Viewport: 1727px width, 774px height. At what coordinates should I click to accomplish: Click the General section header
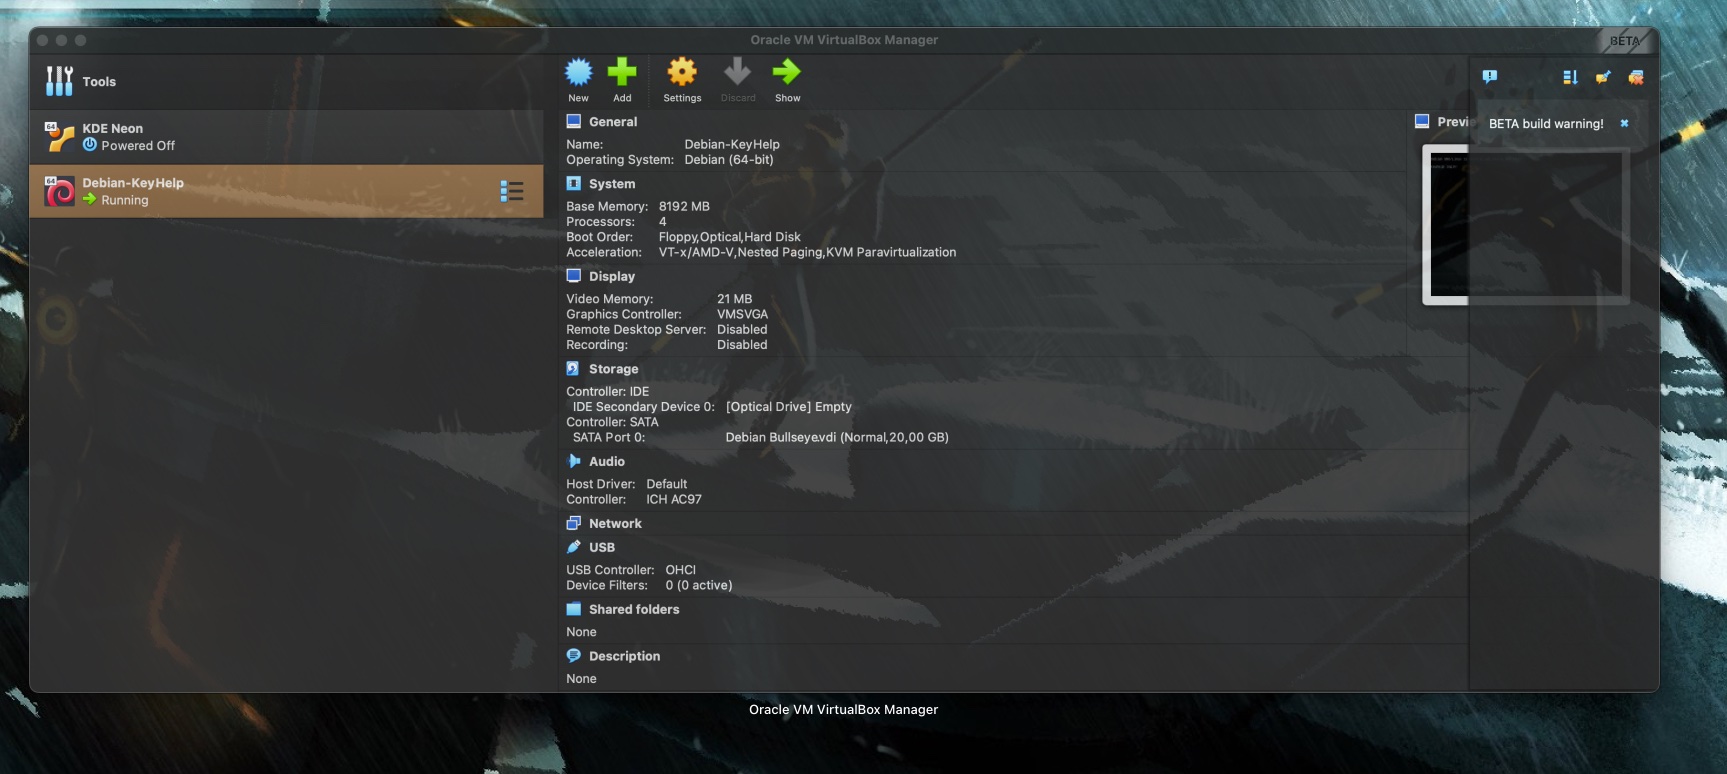612,122
